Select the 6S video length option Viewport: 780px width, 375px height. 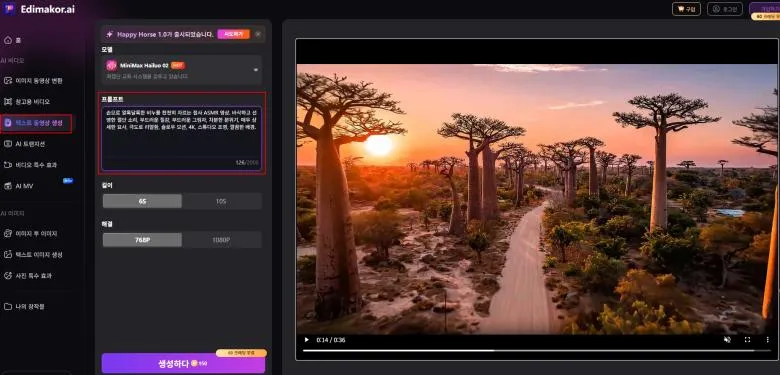tap(142, 201)
